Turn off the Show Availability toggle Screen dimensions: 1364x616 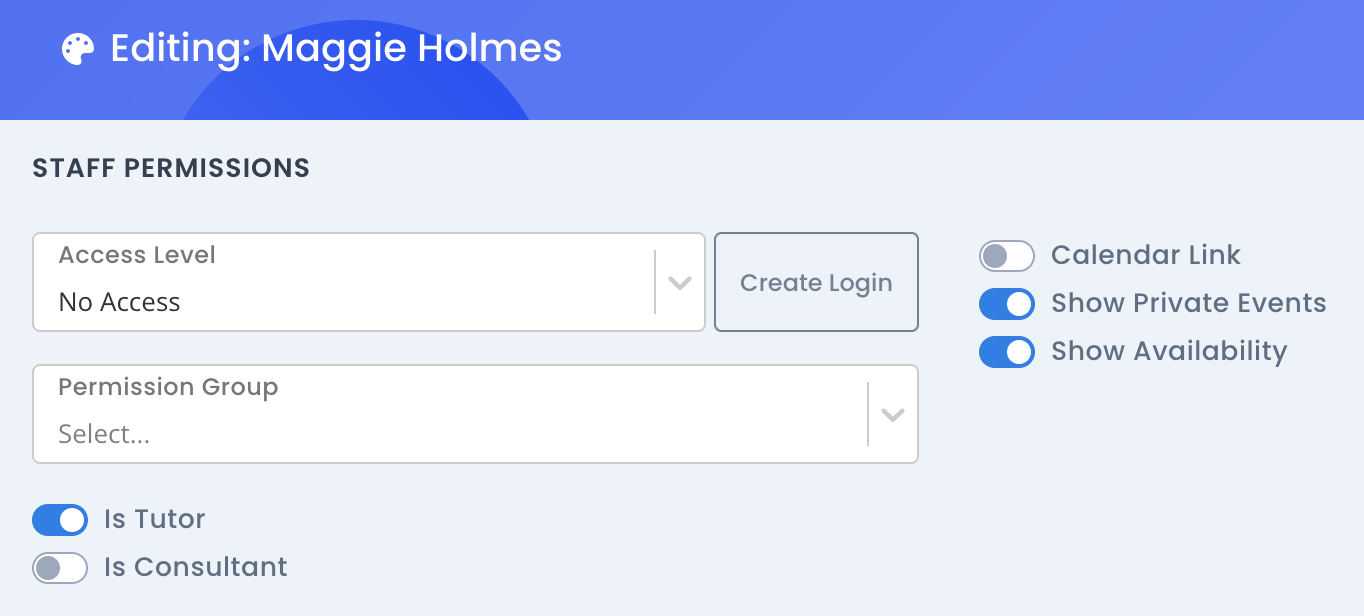point(1007,351)
